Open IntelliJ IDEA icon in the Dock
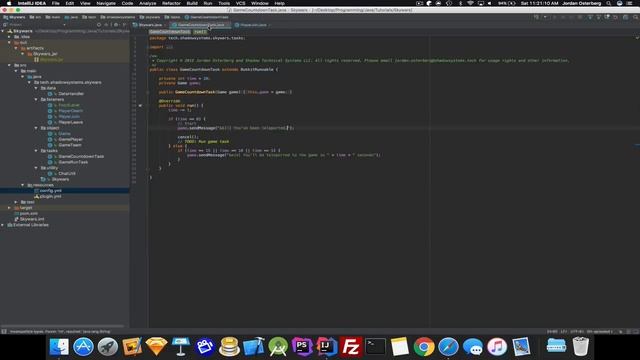Viewport: 640px width, 360px height. [327, 347]
